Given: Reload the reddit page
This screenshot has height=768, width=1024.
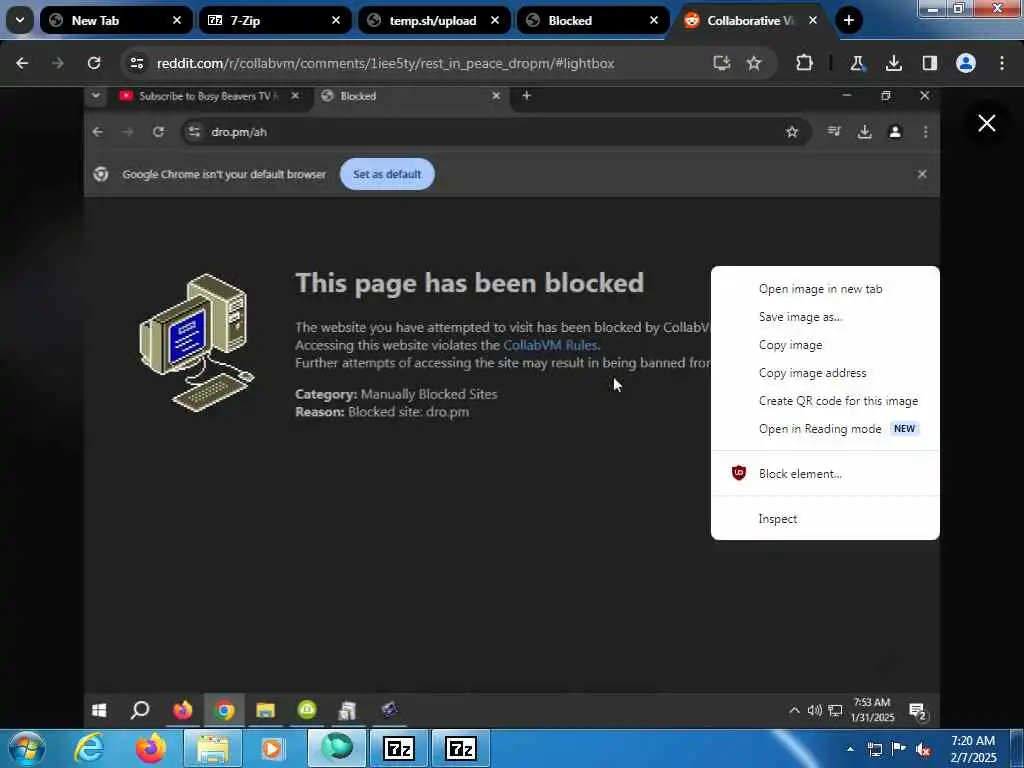Looking at the screenshot, I should [94, 63].
